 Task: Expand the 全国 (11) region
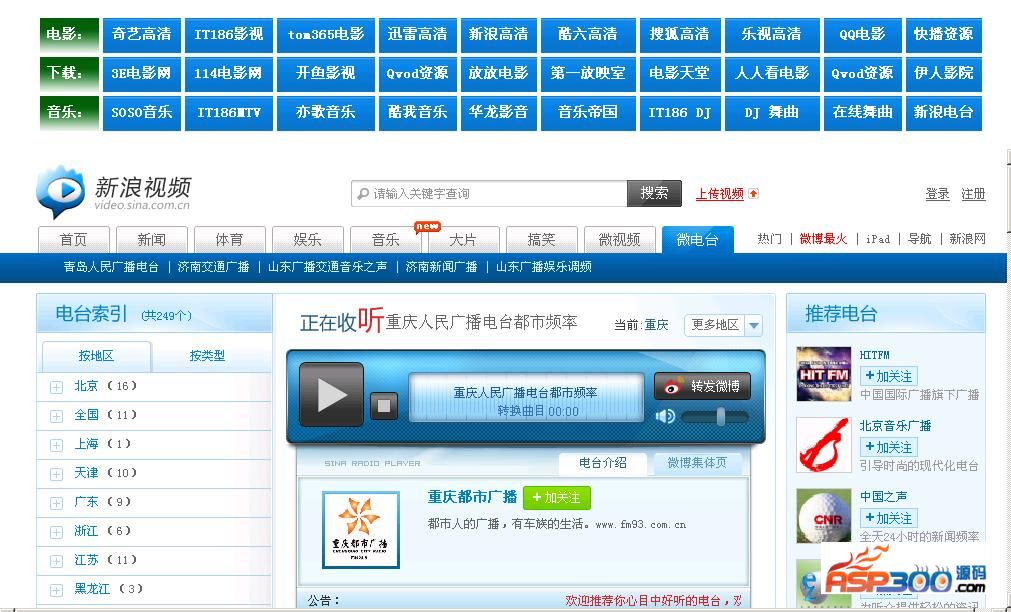click(56, 416)
